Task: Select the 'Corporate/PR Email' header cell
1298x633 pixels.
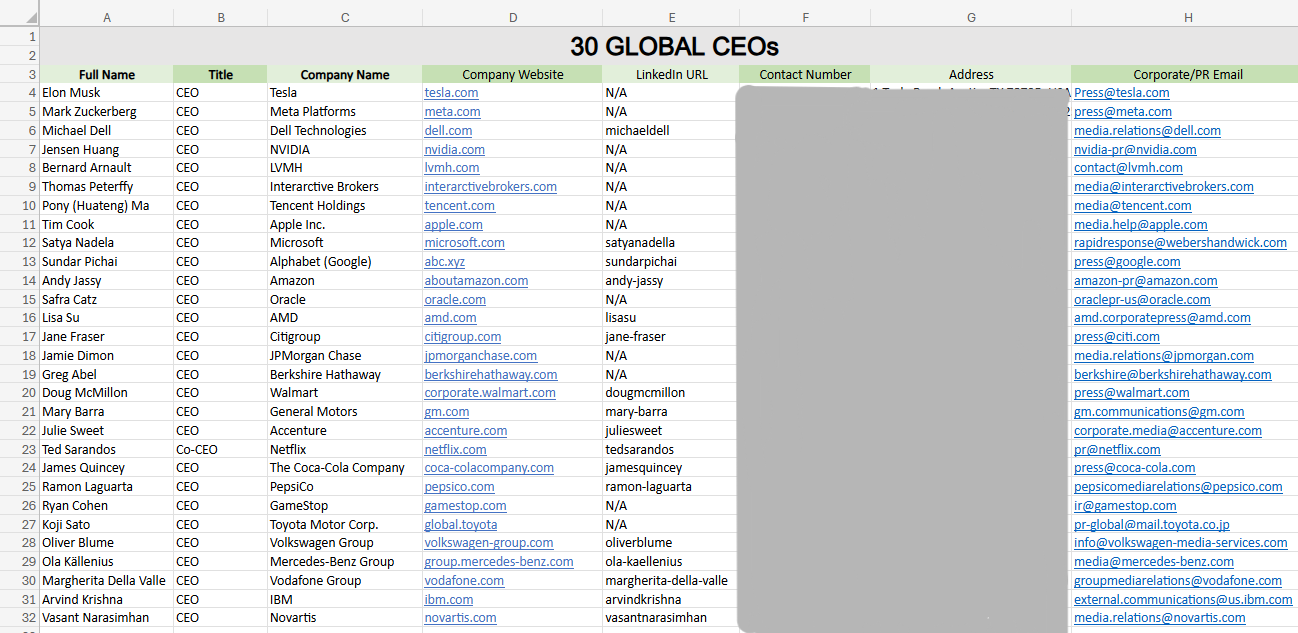Action: 1187,74
